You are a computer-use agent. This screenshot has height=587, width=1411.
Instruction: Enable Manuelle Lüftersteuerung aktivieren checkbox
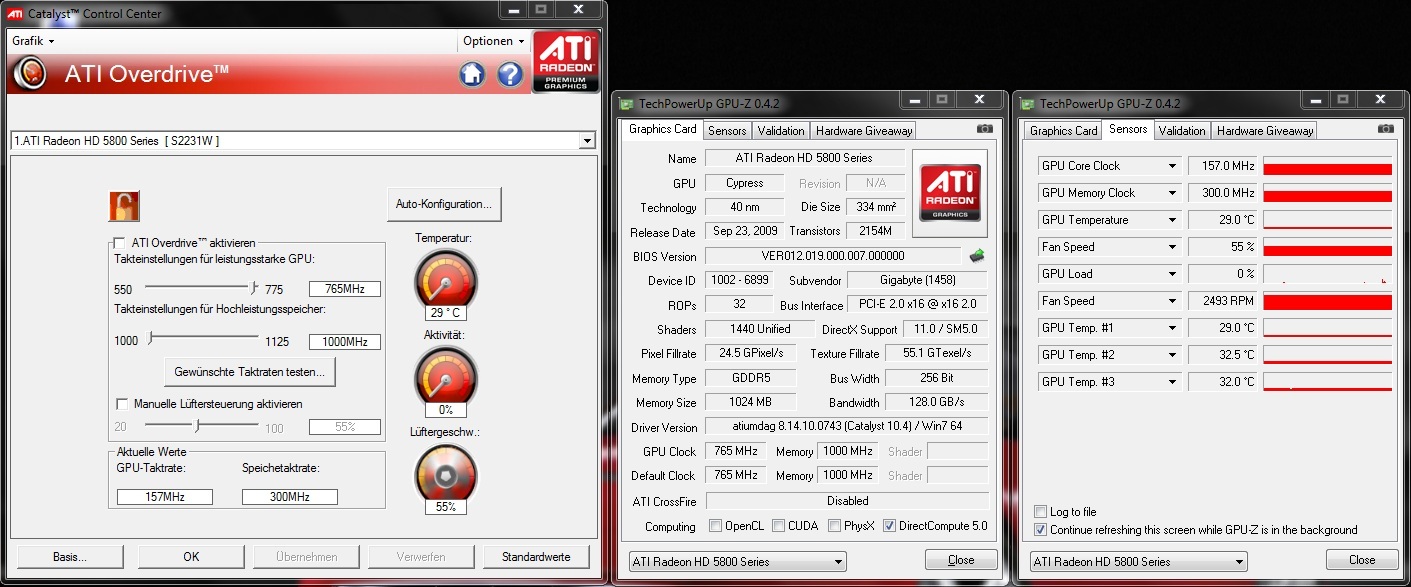123,404
